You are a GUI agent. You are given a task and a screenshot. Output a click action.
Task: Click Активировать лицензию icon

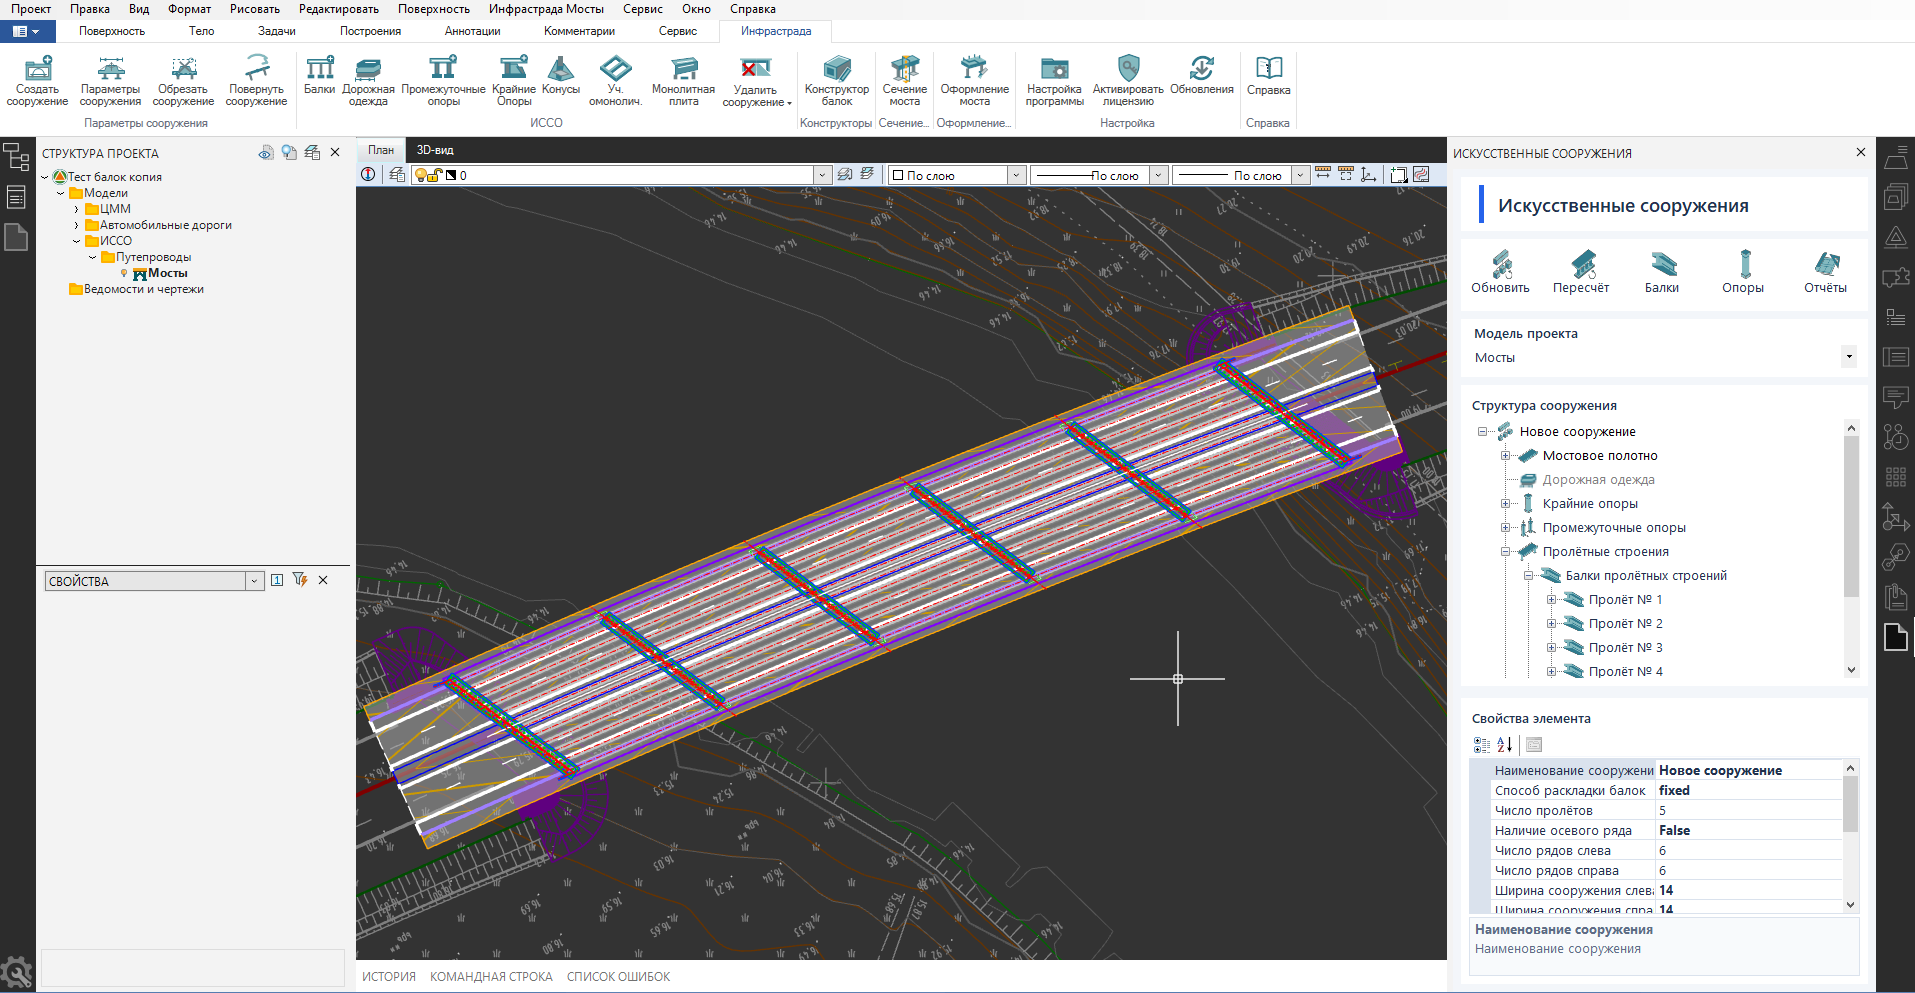tap(1128, 81)
